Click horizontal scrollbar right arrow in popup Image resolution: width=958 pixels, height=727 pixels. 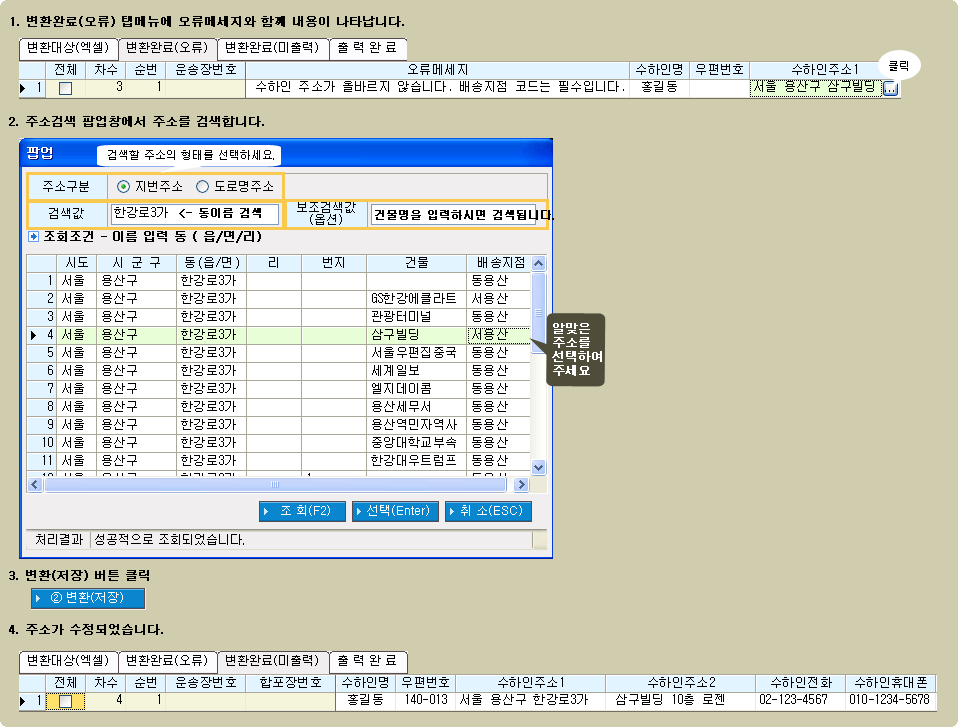521,484
